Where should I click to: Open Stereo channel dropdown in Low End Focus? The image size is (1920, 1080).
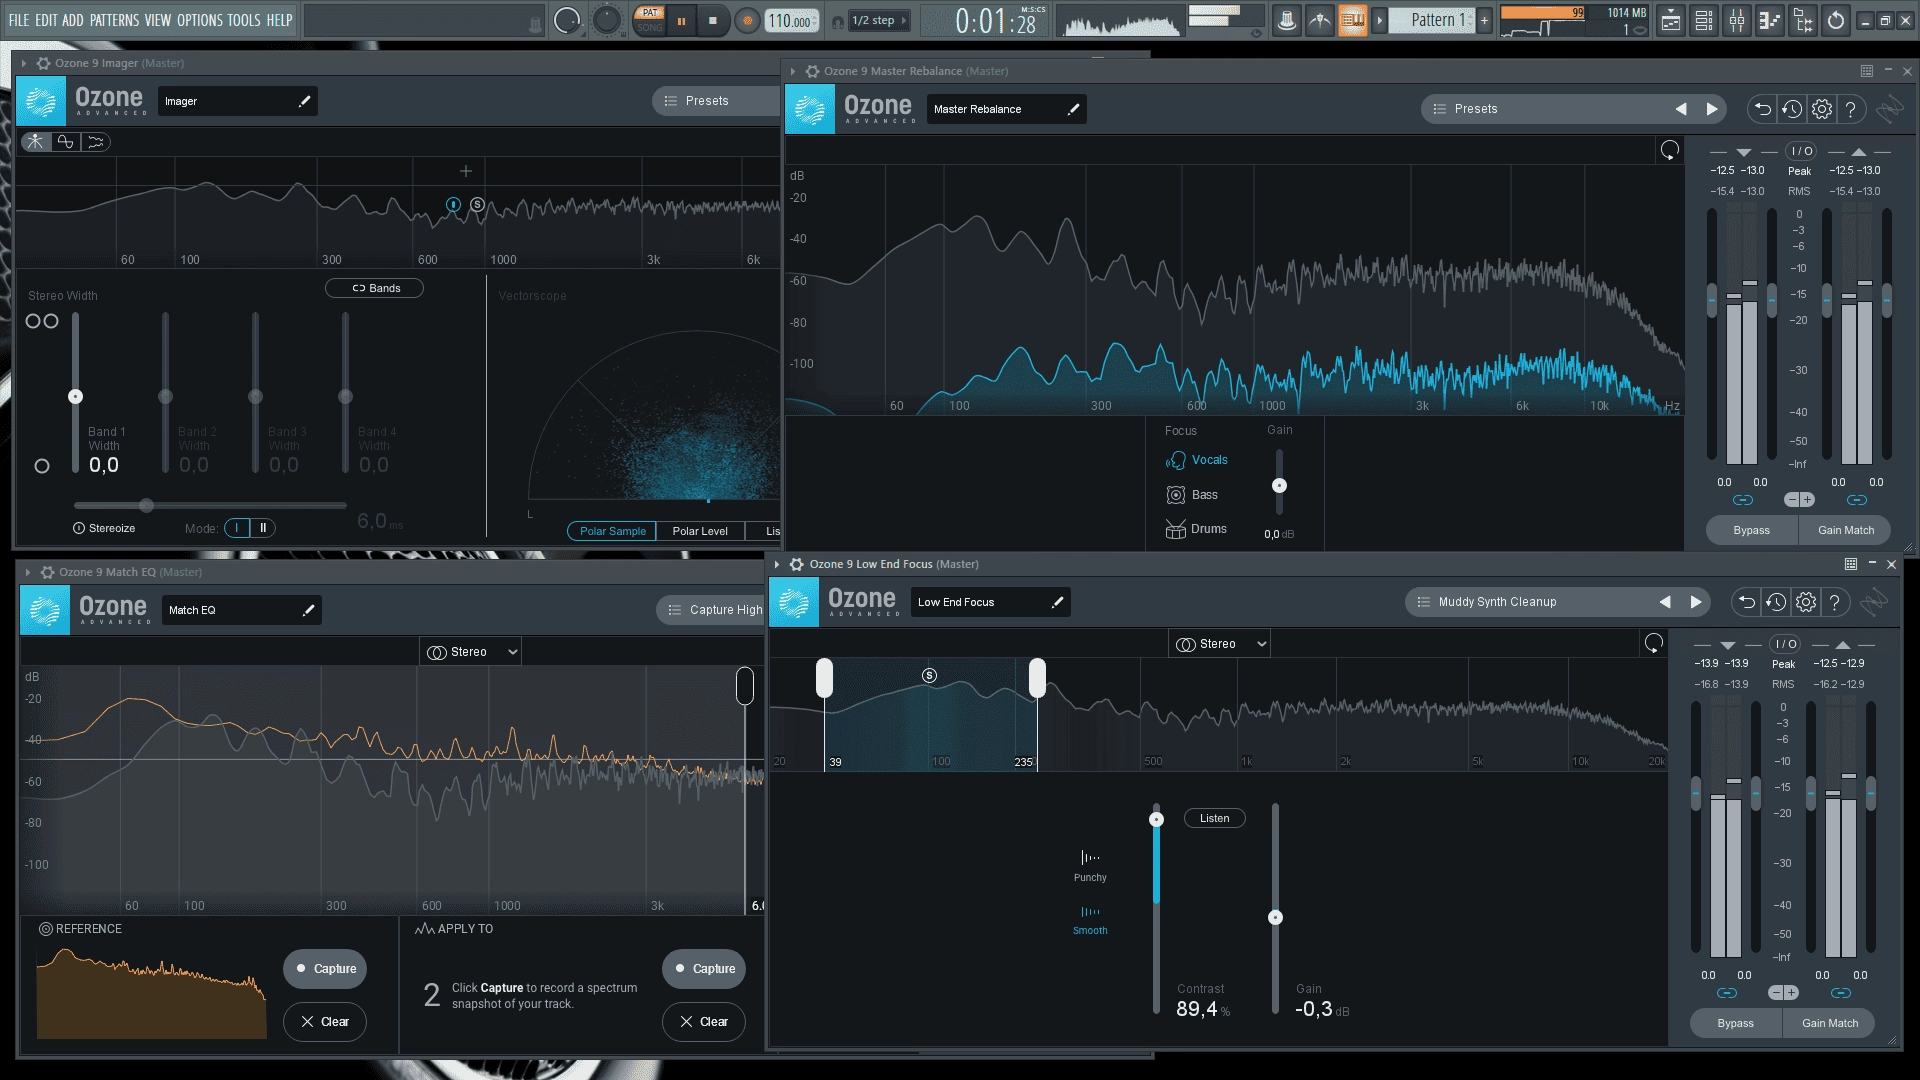click(1220, 644)
